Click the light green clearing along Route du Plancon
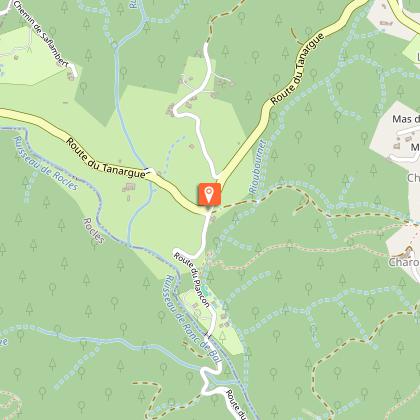The image size is (420, 420). point(213,320)
